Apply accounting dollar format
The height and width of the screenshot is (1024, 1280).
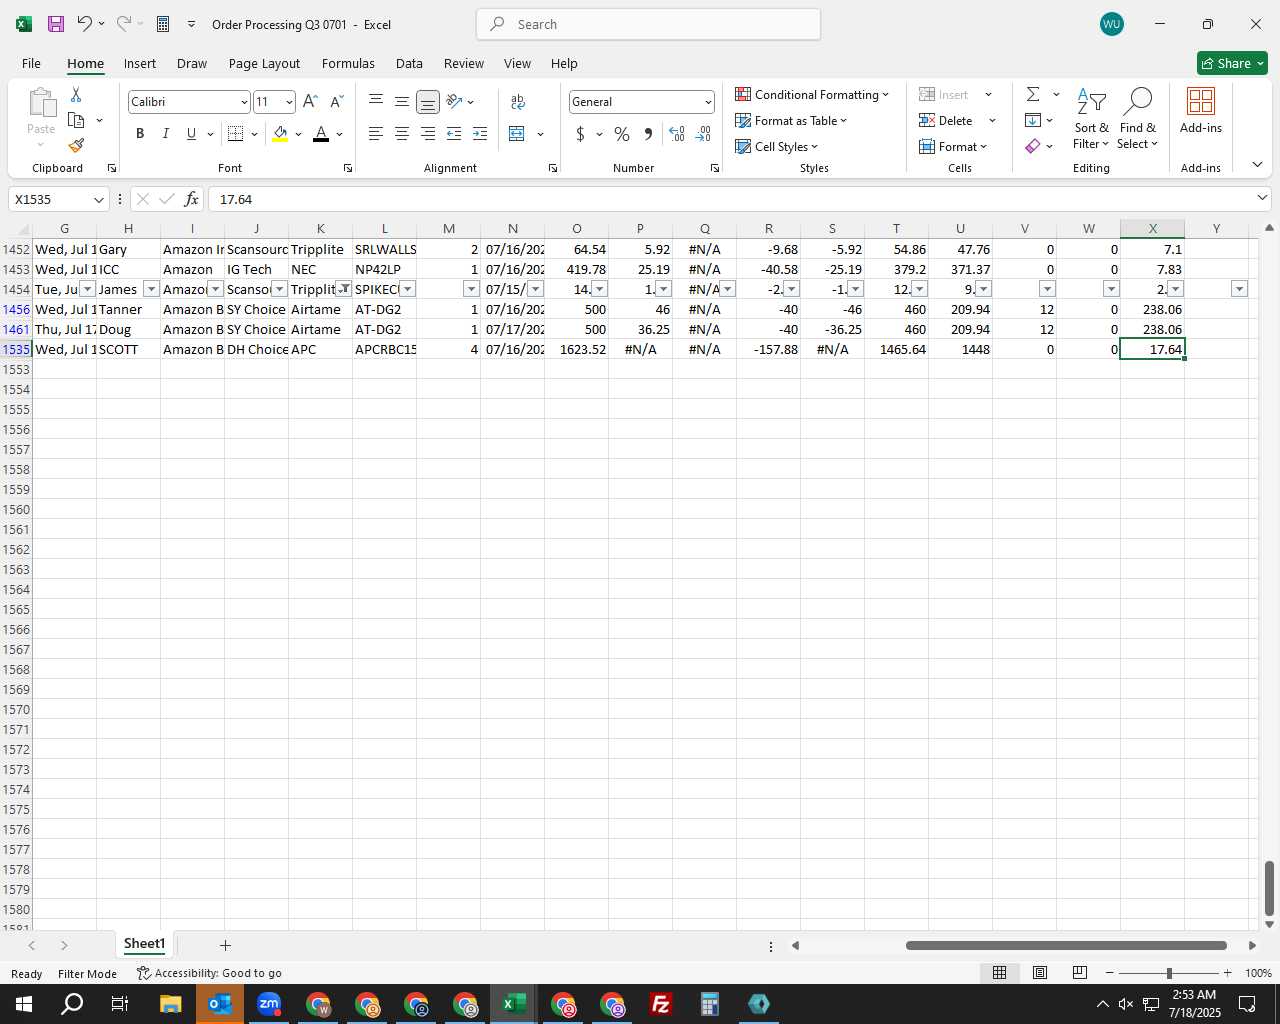[580, 133]
